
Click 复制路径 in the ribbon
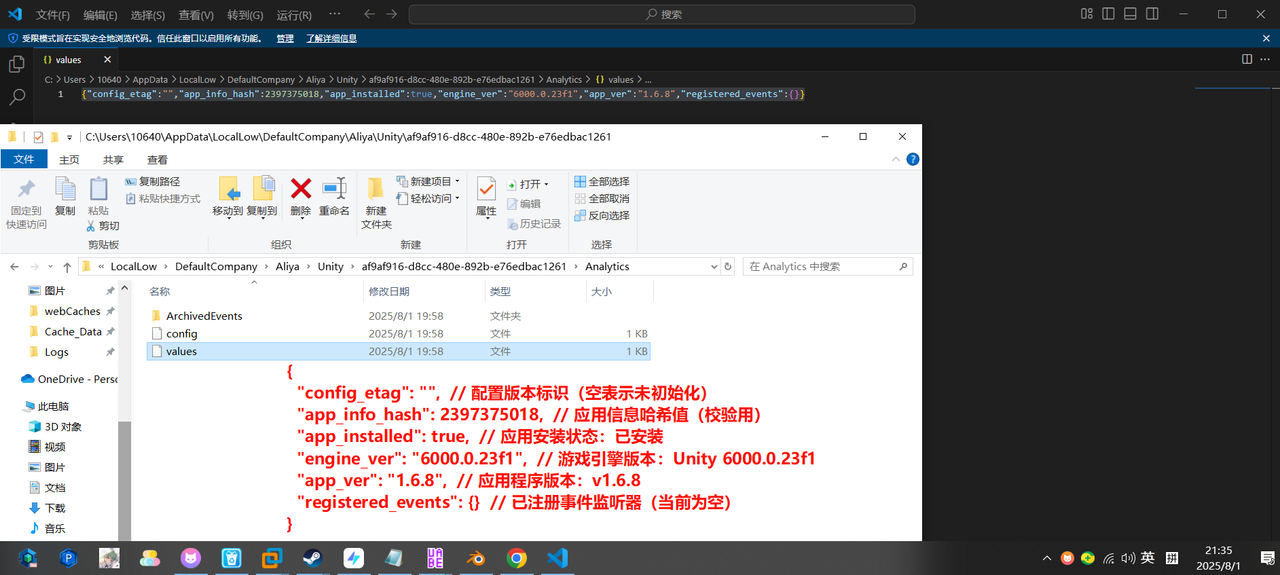pos(152,181)
